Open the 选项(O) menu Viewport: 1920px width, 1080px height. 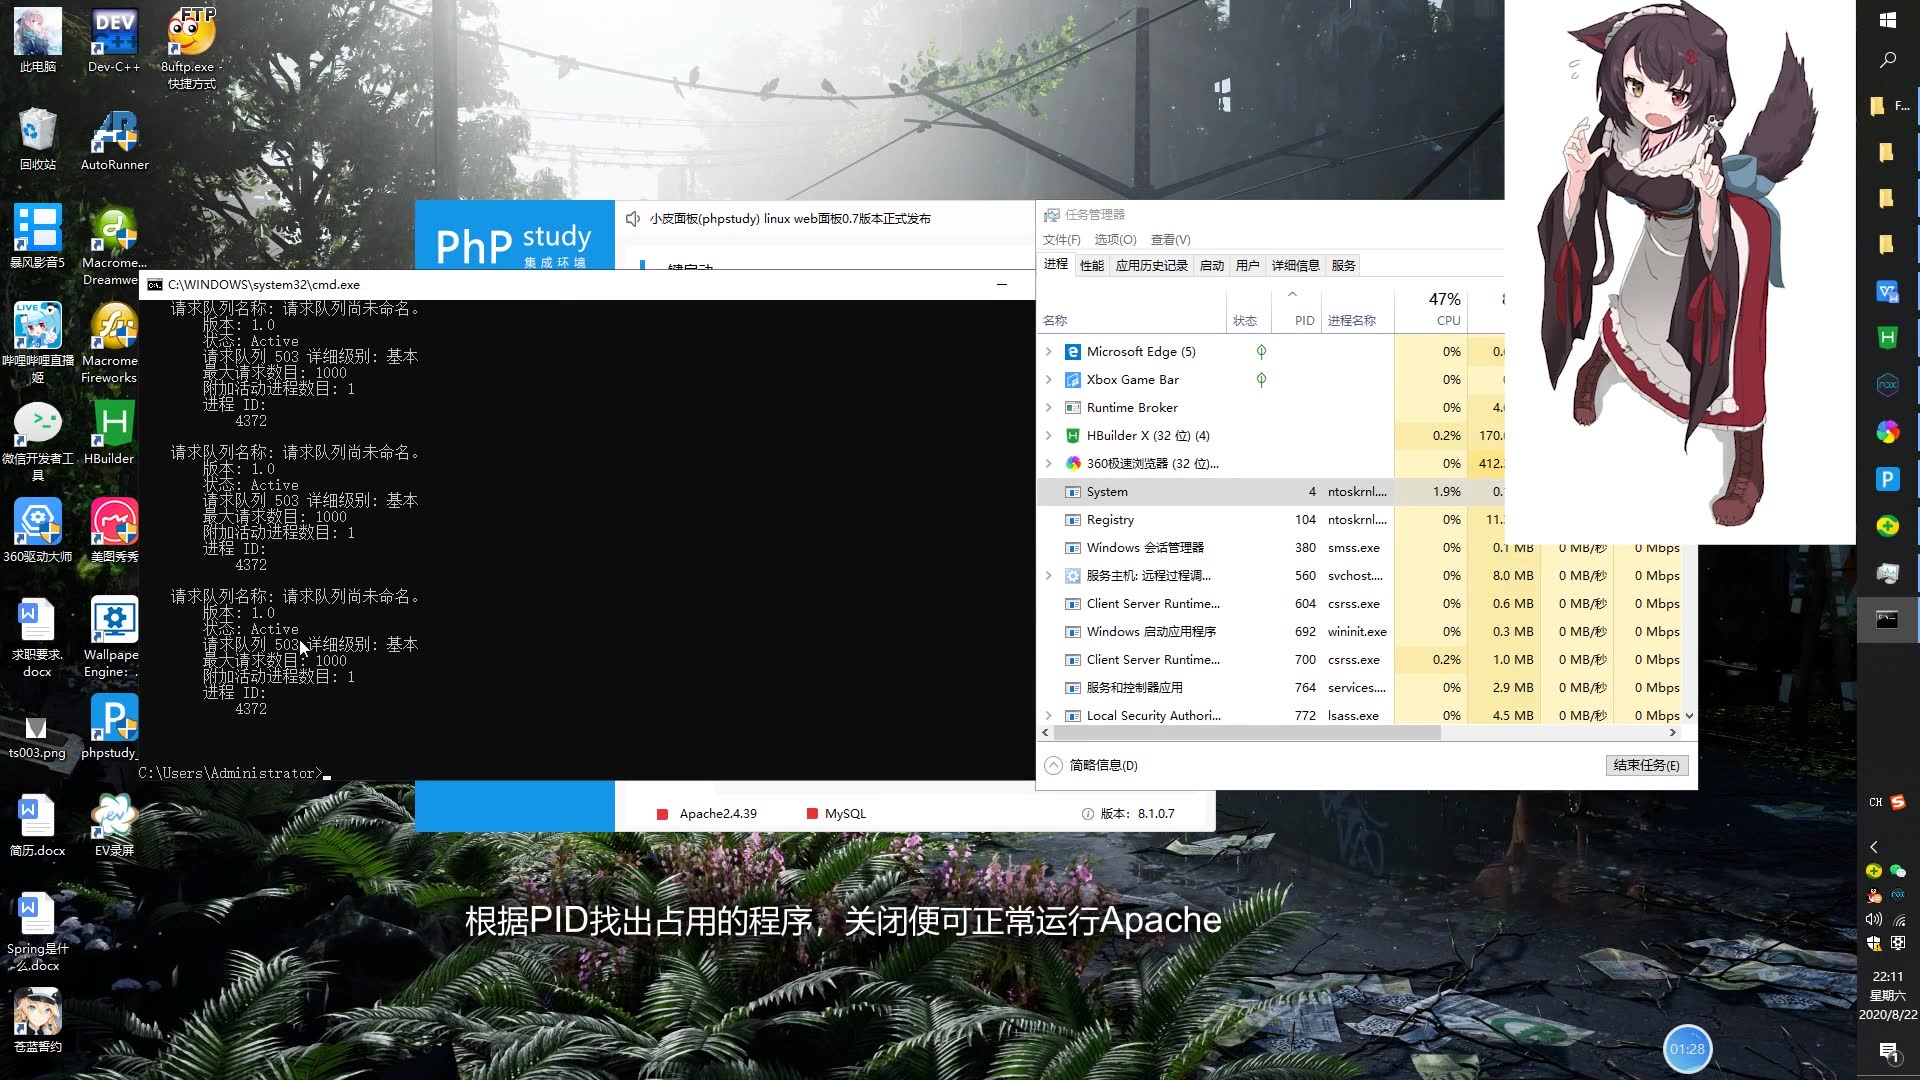[1115, 240]
